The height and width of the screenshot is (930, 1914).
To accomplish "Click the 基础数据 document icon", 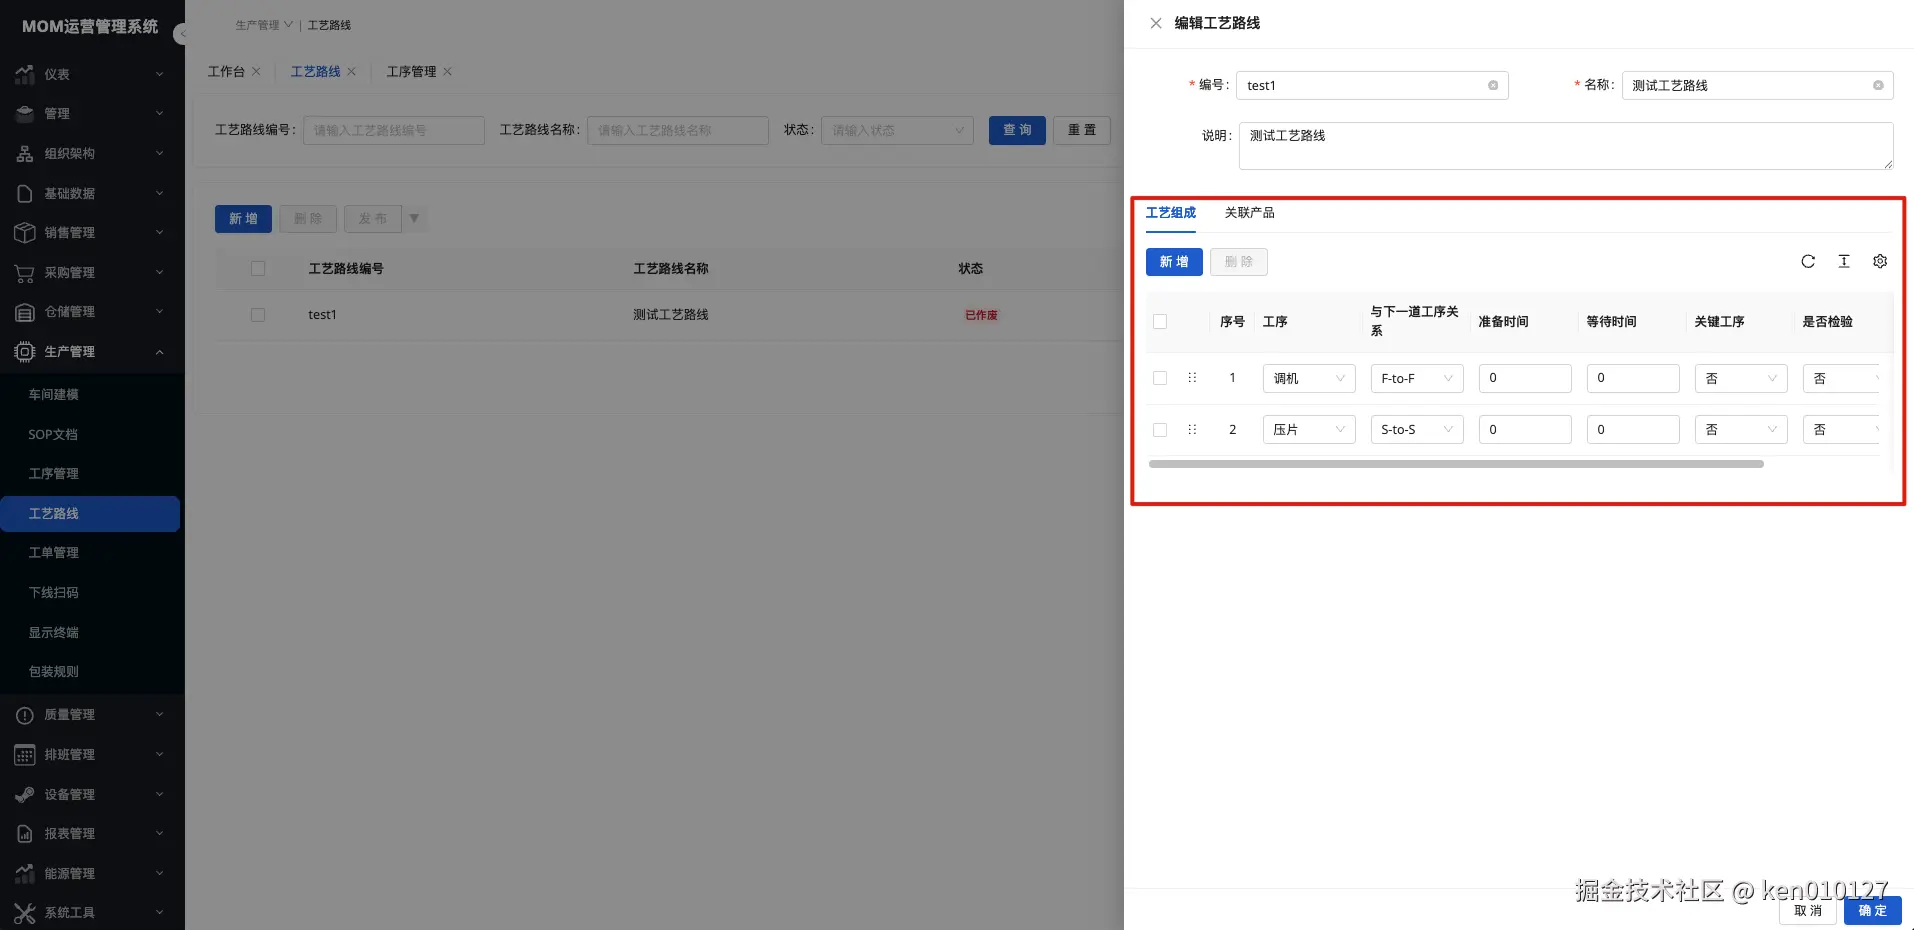I will [x=25, y=193].
